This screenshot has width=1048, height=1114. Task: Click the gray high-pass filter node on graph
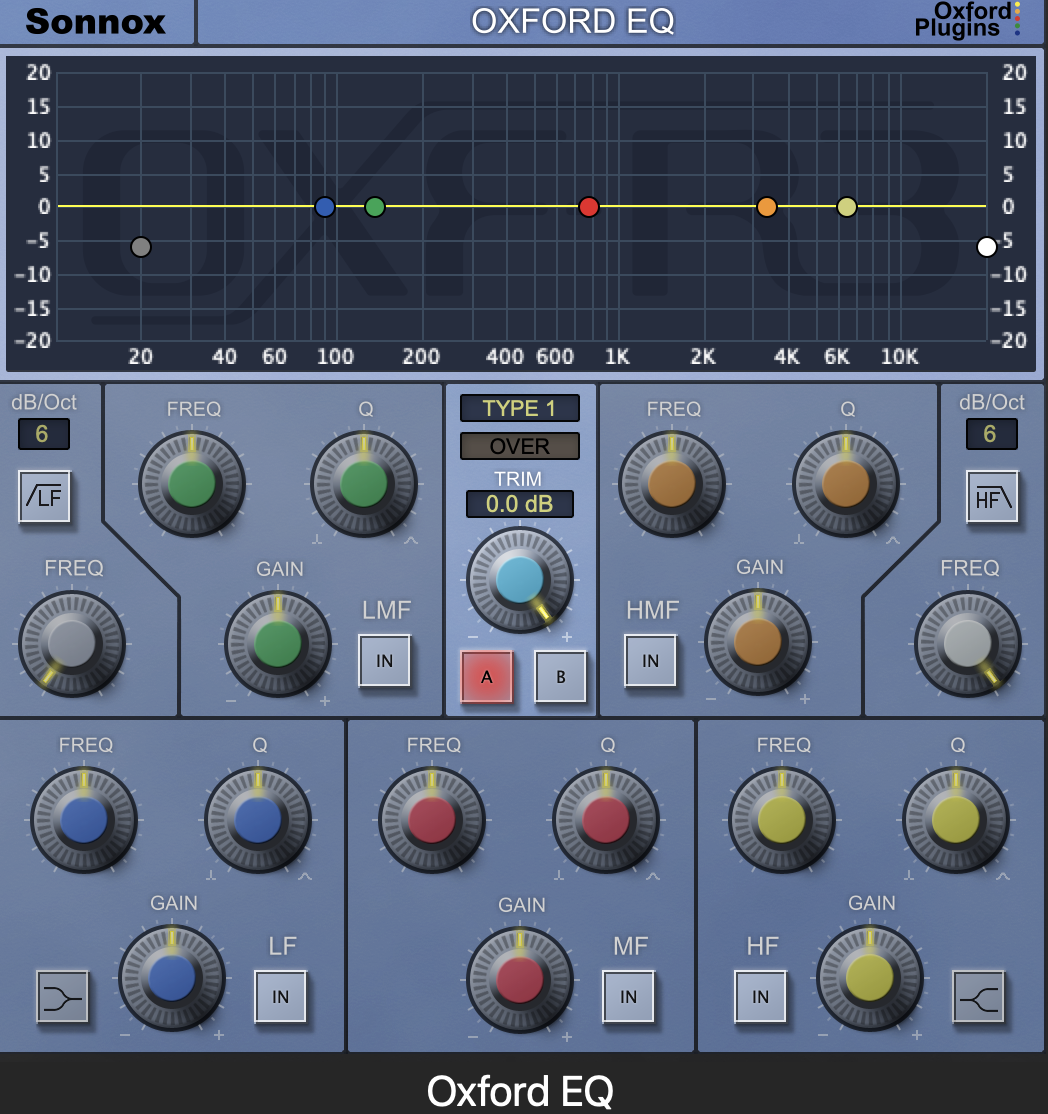click(x=141, y=247)
